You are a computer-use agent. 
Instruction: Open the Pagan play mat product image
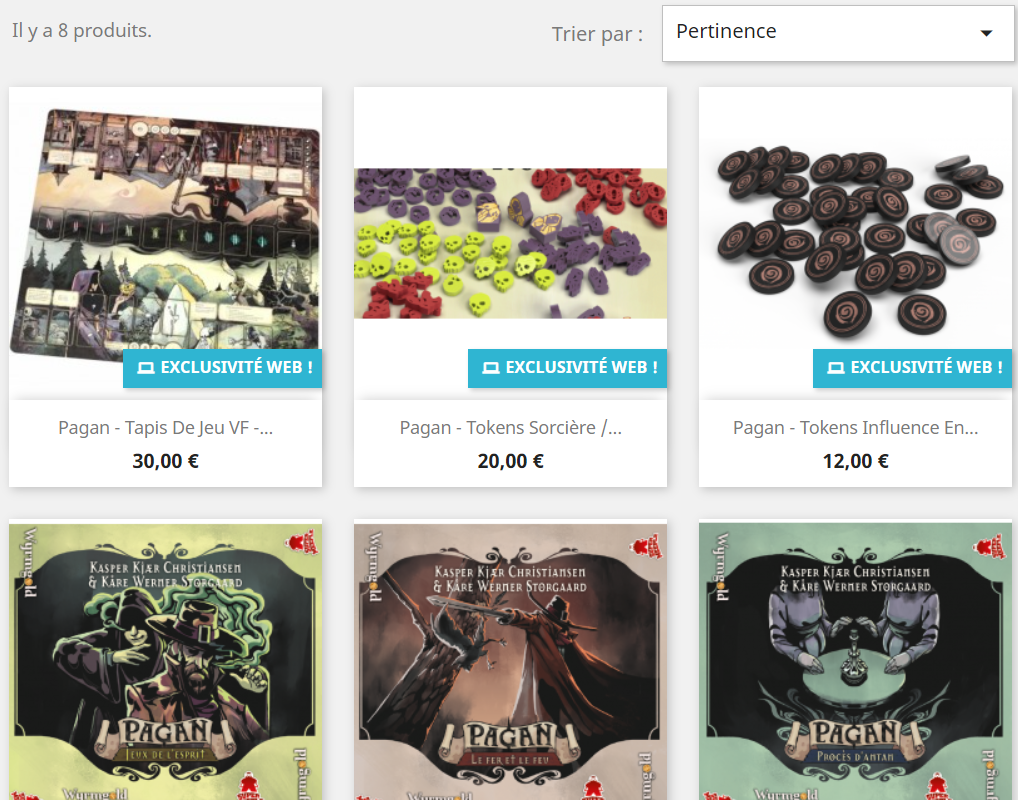[x=166, y=243]
